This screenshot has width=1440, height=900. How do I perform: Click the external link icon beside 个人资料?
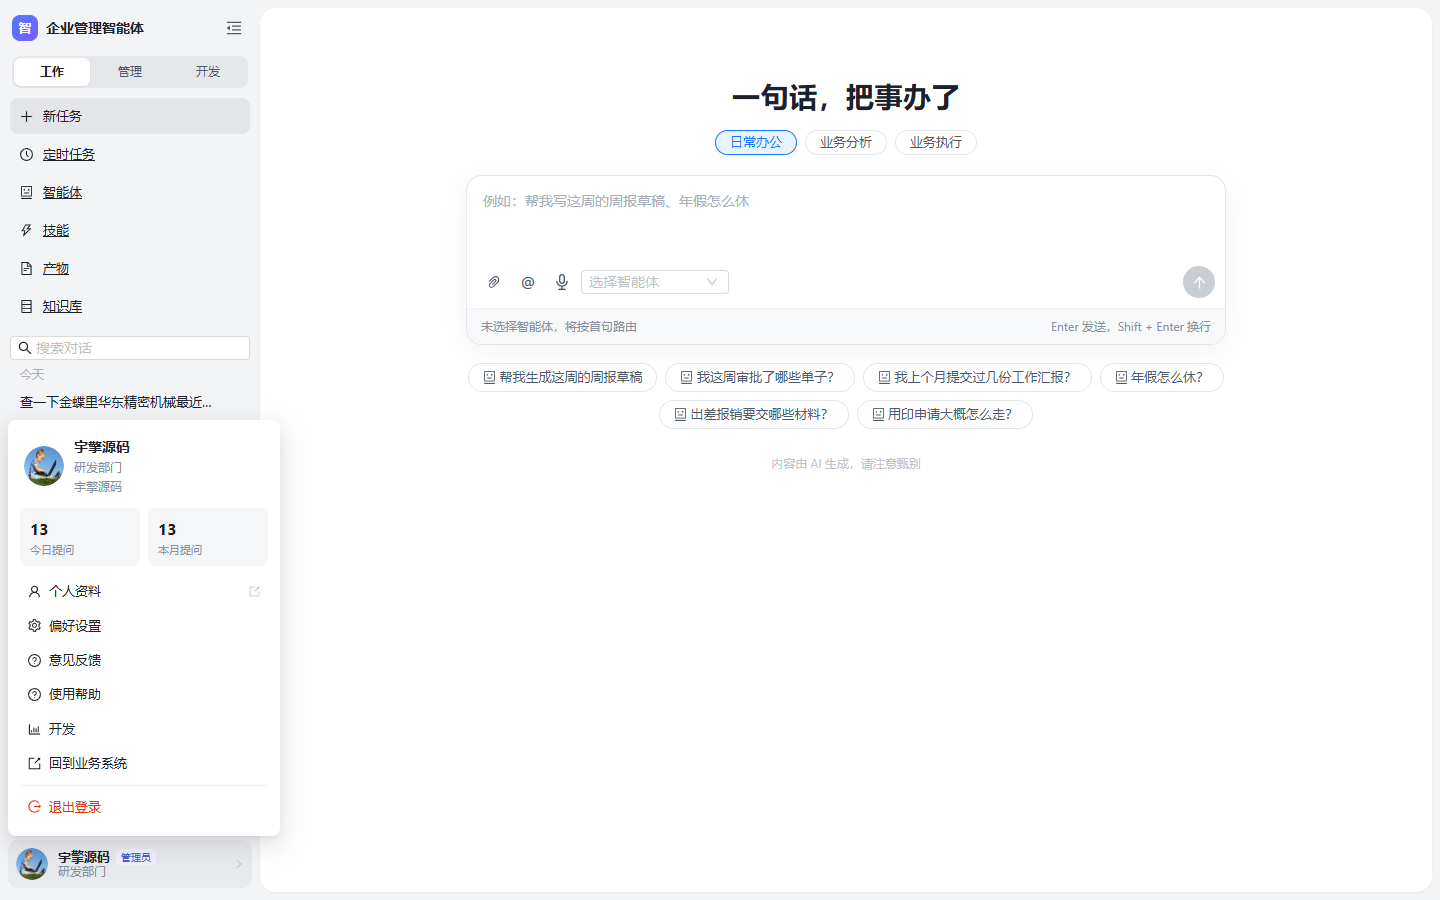coord(254,592)
